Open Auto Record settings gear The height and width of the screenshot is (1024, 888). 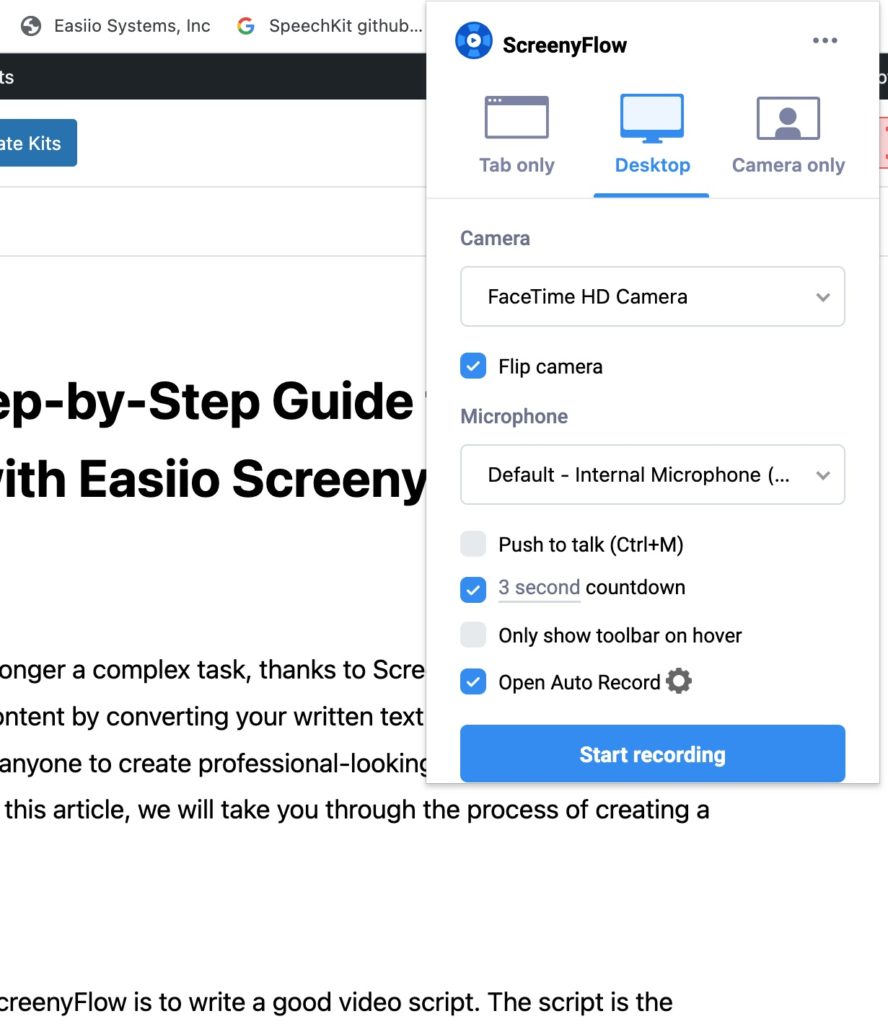678,681
